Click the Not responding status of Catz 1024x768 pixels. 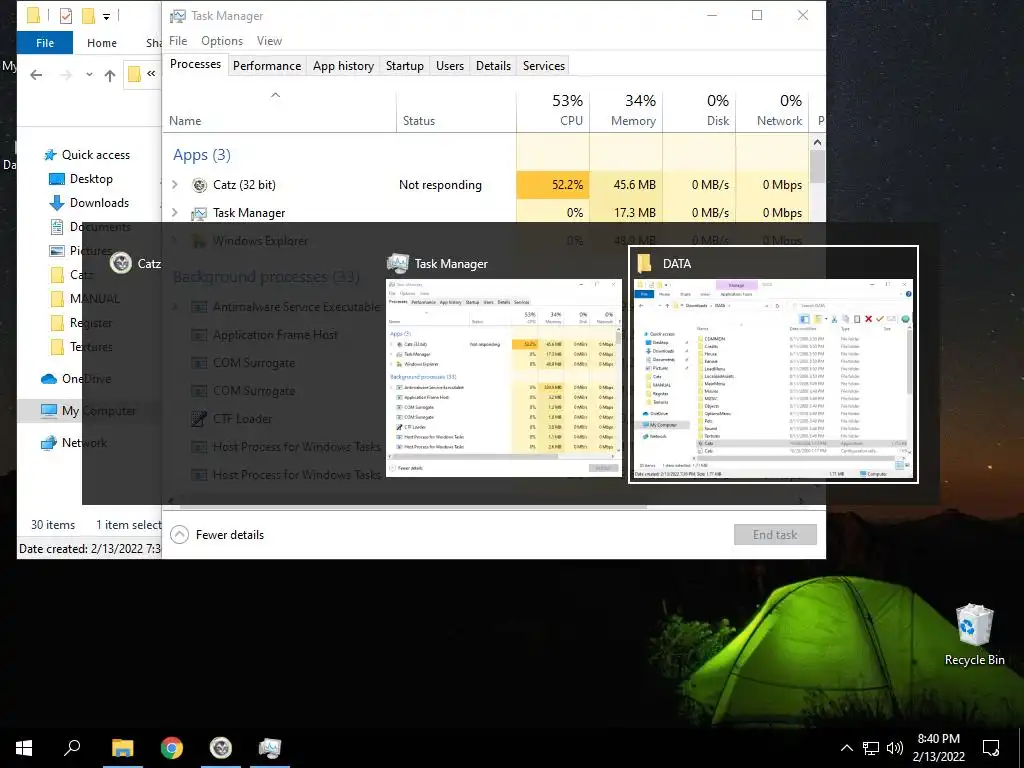[x=440, y=185]
